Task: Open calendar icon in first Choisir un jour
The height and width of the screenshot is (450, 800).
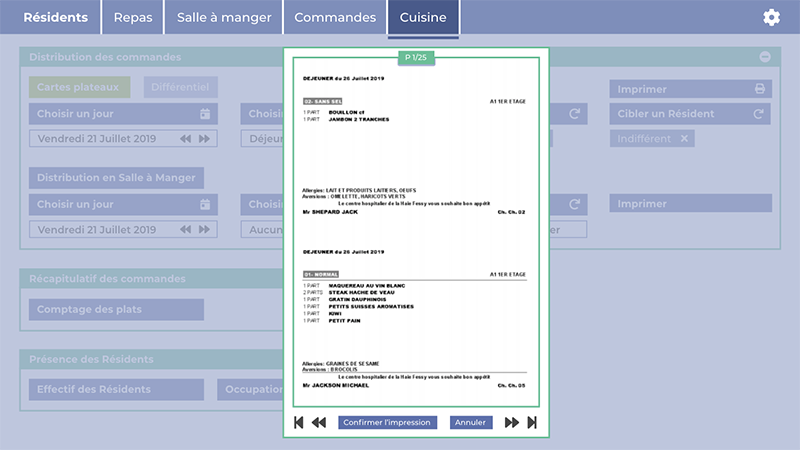Action: (205, 114)
